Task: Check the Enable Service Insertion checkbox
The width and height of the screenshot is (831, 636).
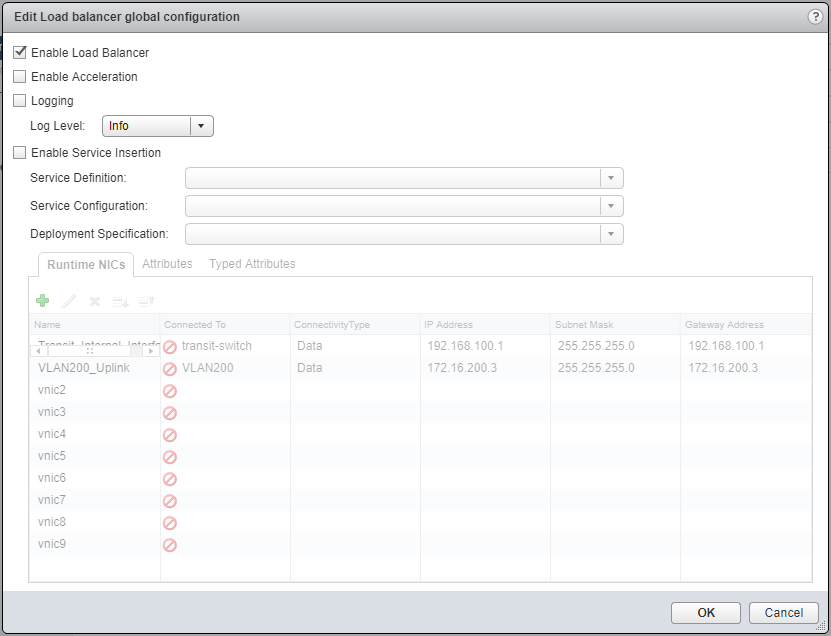Action: [x=20, y=152]
